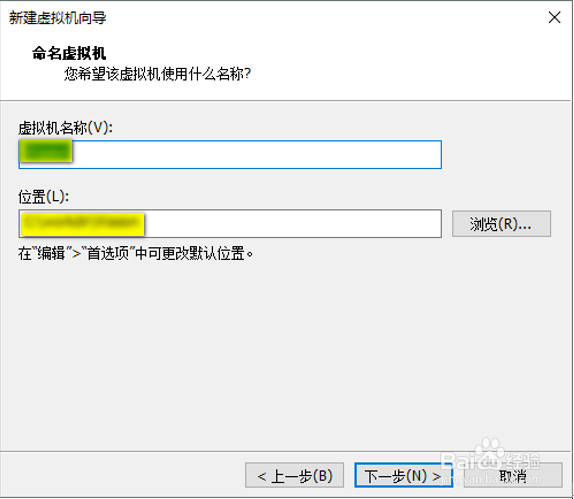
Task: Open the 浏览(R)... folder browser
Action: (x=501, y=223)
